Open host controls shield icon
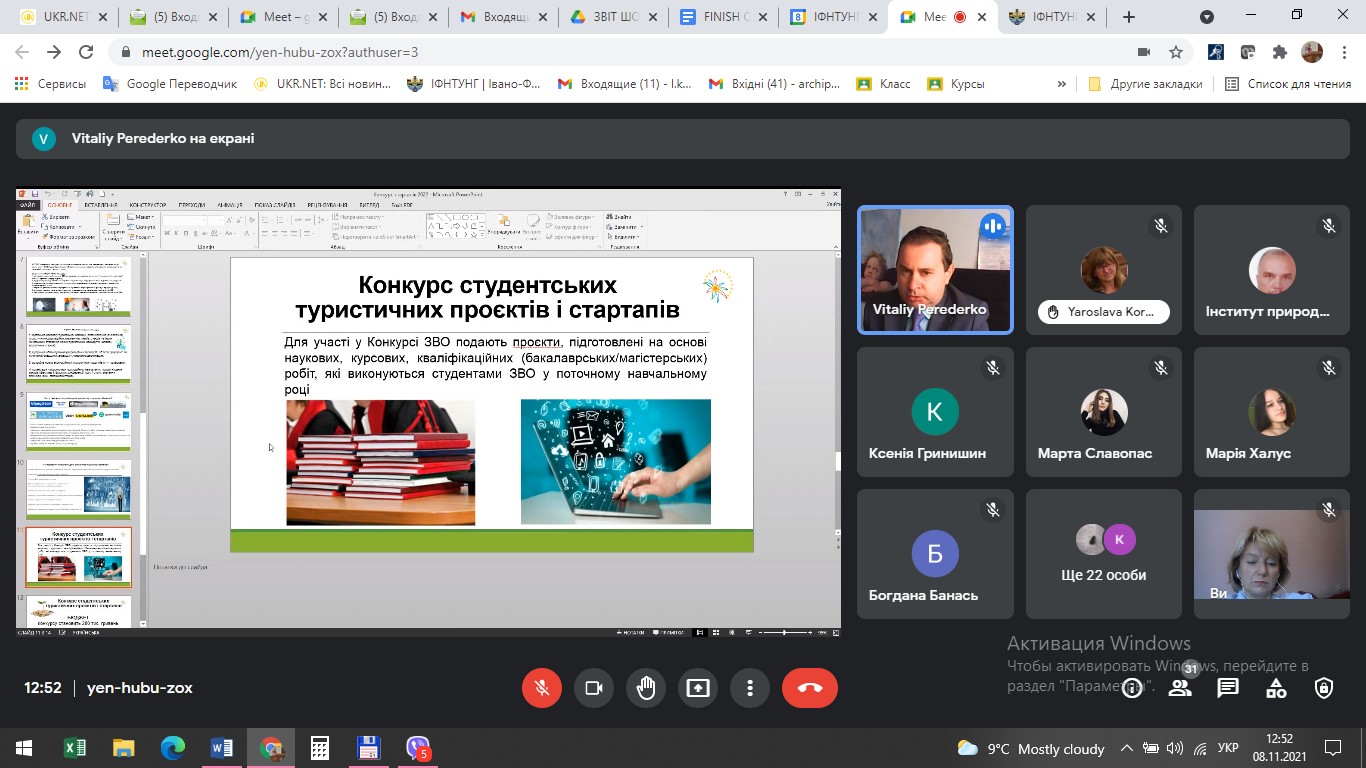 (x=1324, y=688)
